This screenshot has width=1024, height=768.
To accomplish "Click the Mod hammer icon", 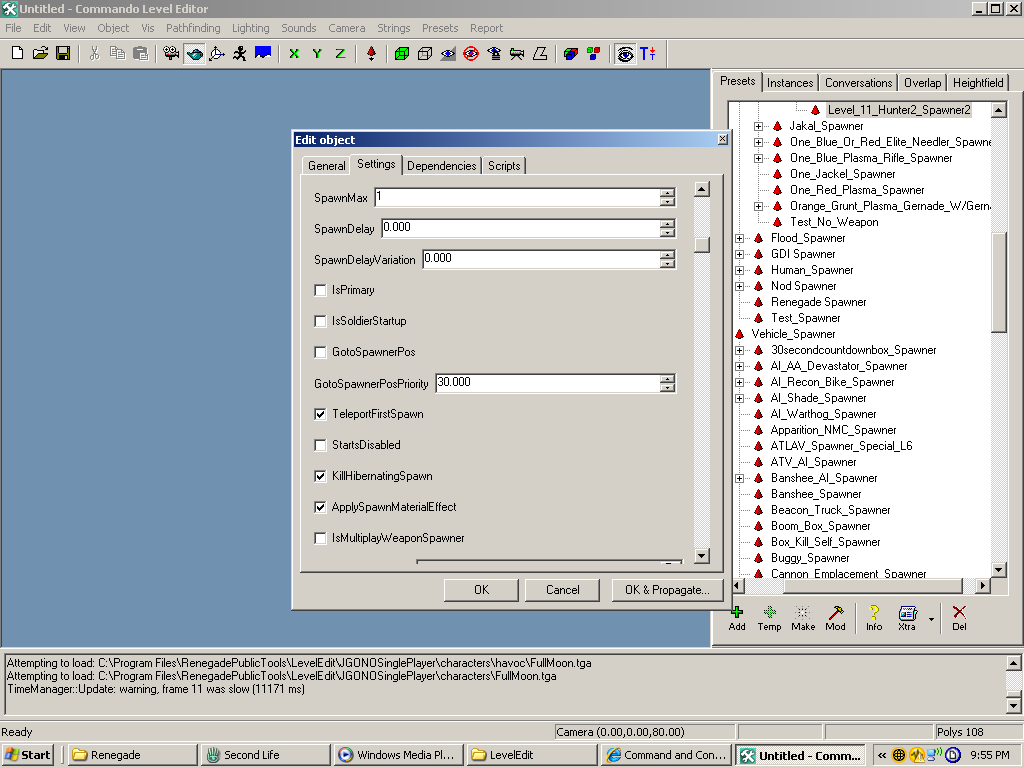I will coord(835,613).
